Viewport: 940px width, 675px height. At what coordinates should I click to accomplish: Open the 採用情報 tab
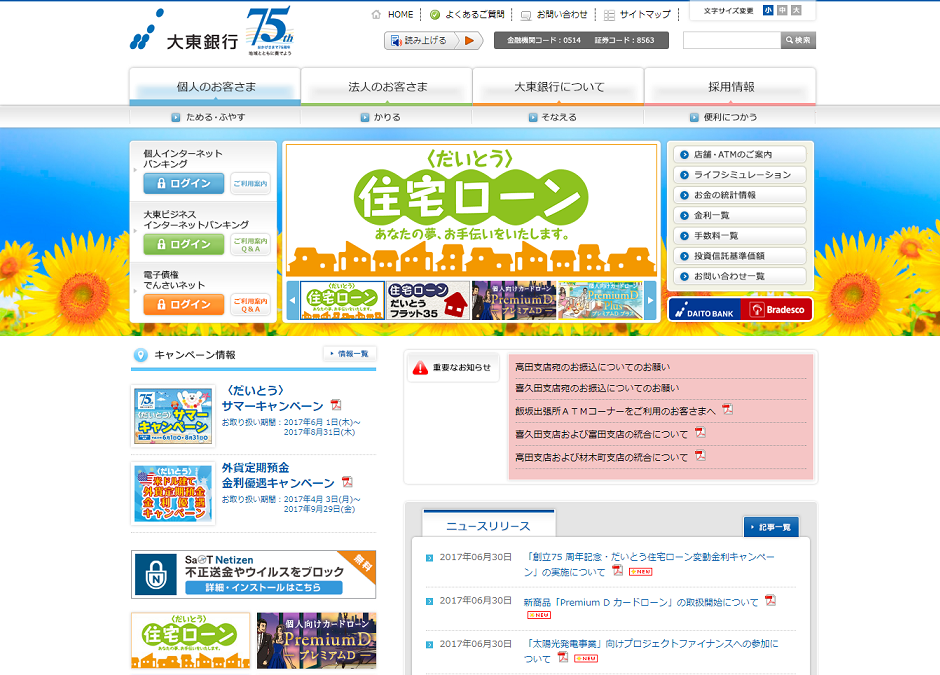(730, 87)
